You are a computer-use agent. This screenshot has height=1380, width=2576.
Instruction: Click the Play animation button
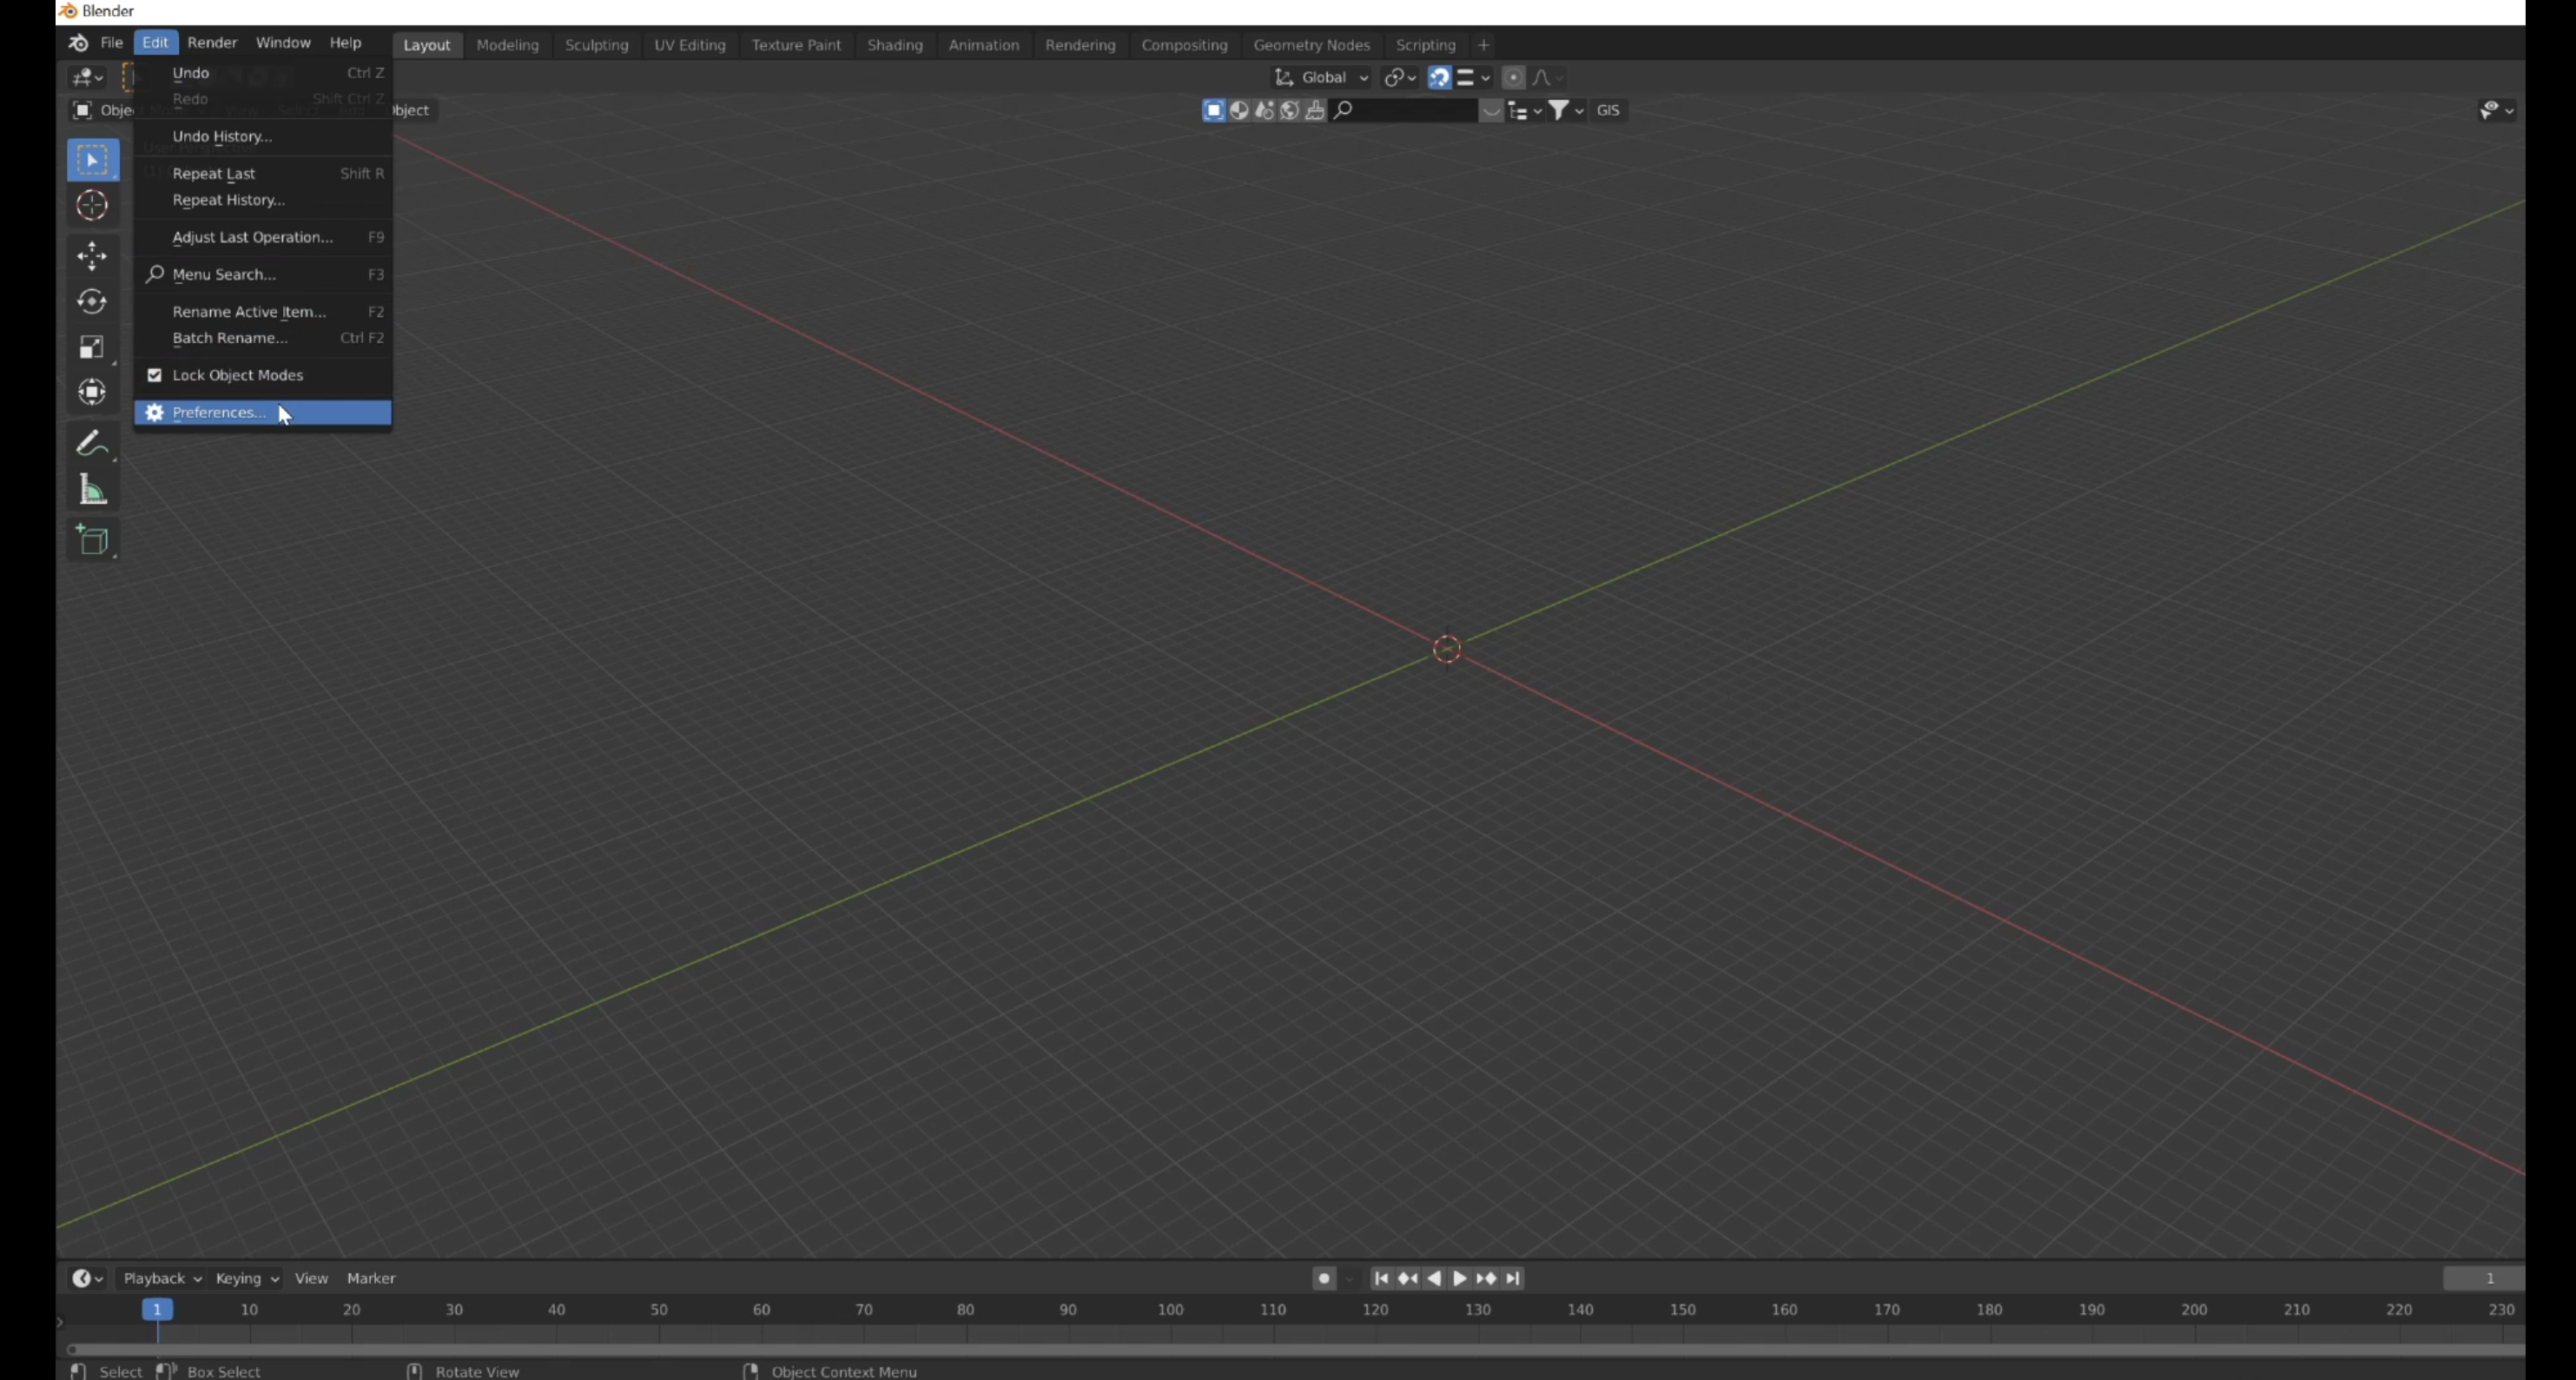point(1459,1278)
